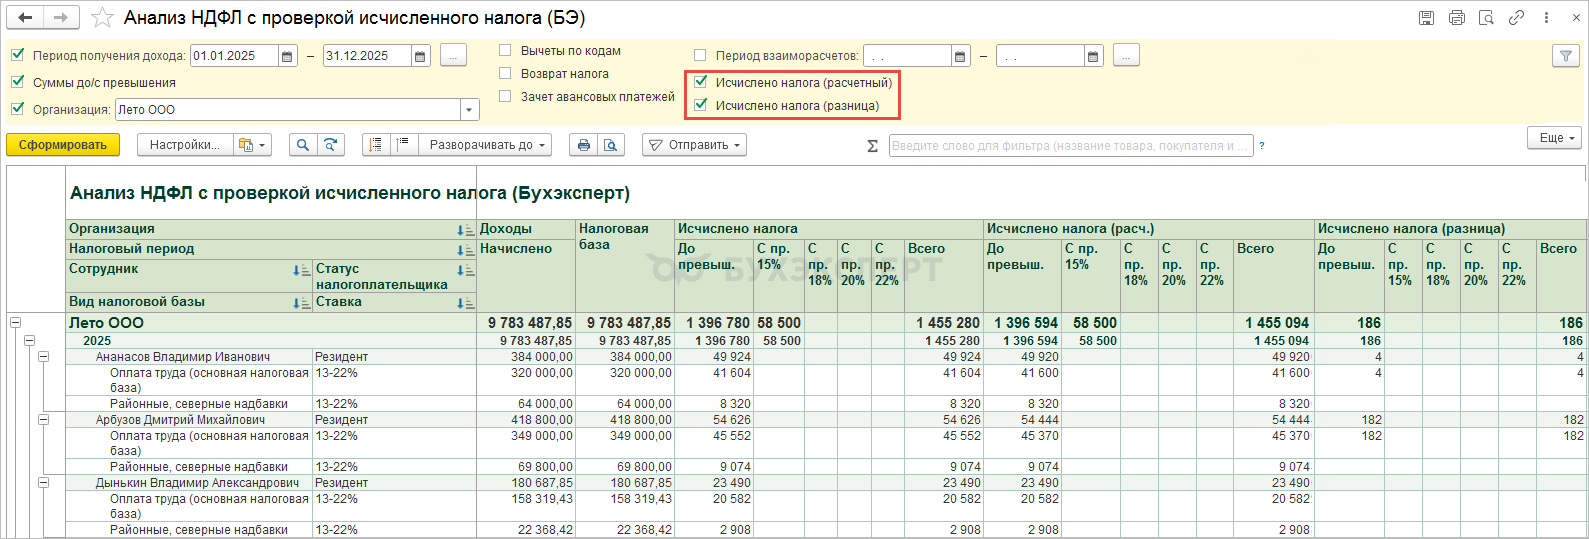Uncheck 'Исчислено налога (разница)' checkbox
Viewport: 1589px width, 539px height.
(701, 105)
